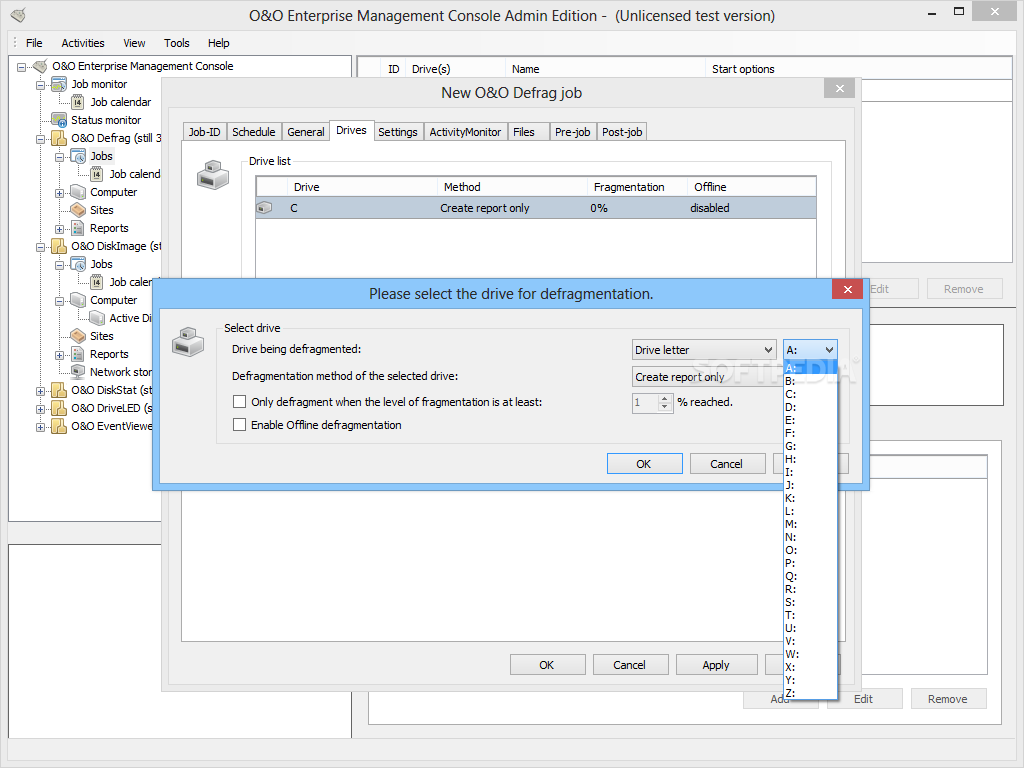This screenshot has width=1024, height=768.
Task: Enable 'Only defragment when fragmentation is at least' checkbox
Action: tap(240, 402)
